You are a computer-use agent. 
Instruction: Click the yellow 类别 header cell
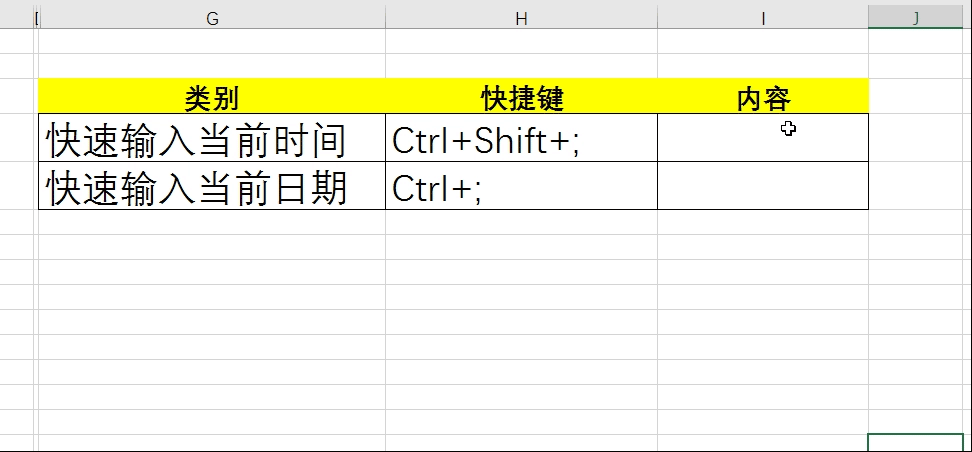click(x=212, y=96)
